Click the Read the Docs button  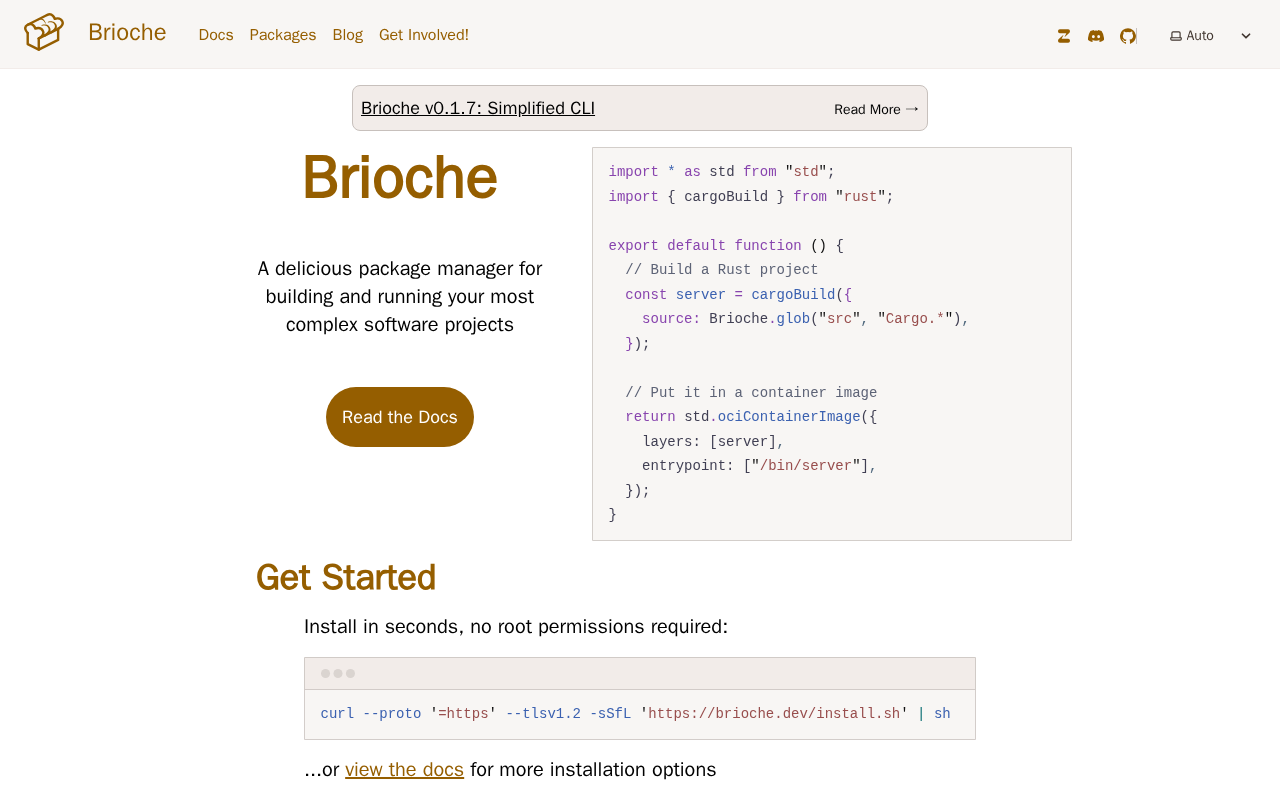pyautogui.click(x=400, y=417)
